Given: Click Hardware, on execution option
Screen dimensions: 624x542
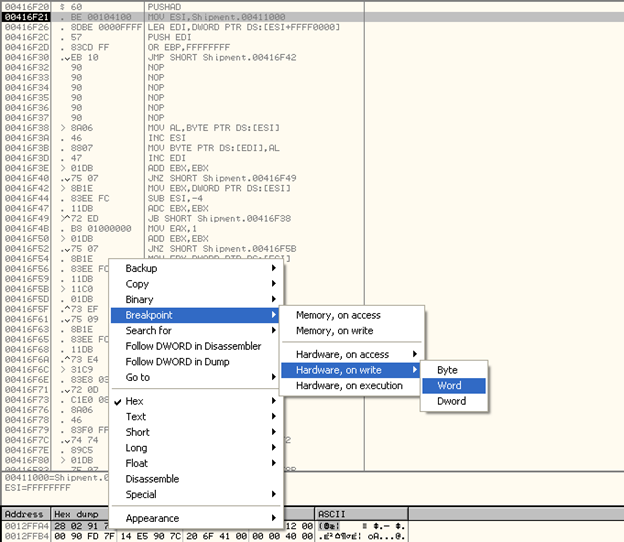Looking at the screenshot, I should coord(349,386).
